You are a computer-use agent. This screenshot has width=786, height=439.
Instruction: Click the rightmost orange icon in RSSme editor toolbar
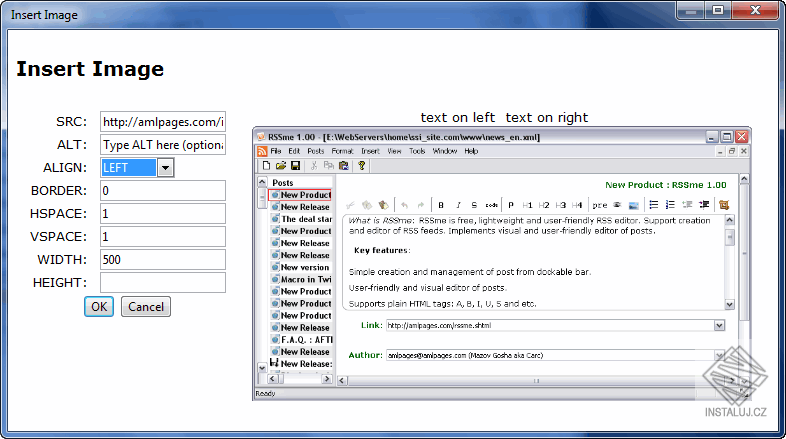pyautogui.click(x=723, y=204)
